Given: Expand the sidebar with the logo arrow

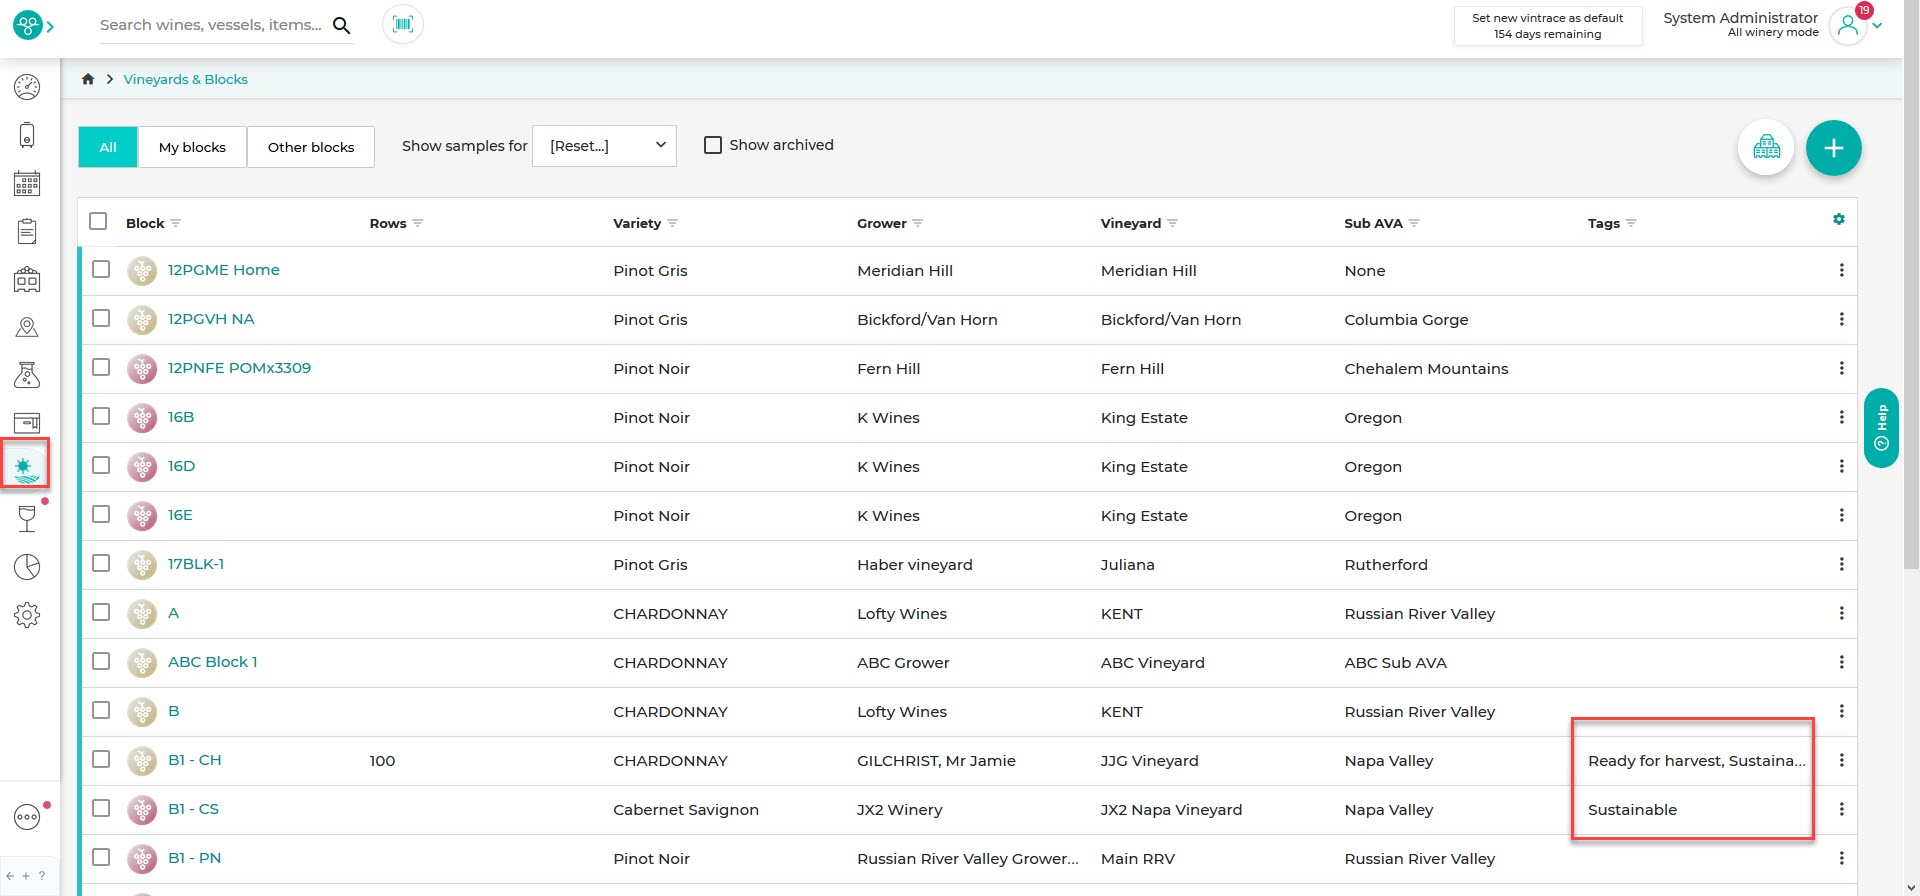Looking at the screenshot, I should 50,26.
